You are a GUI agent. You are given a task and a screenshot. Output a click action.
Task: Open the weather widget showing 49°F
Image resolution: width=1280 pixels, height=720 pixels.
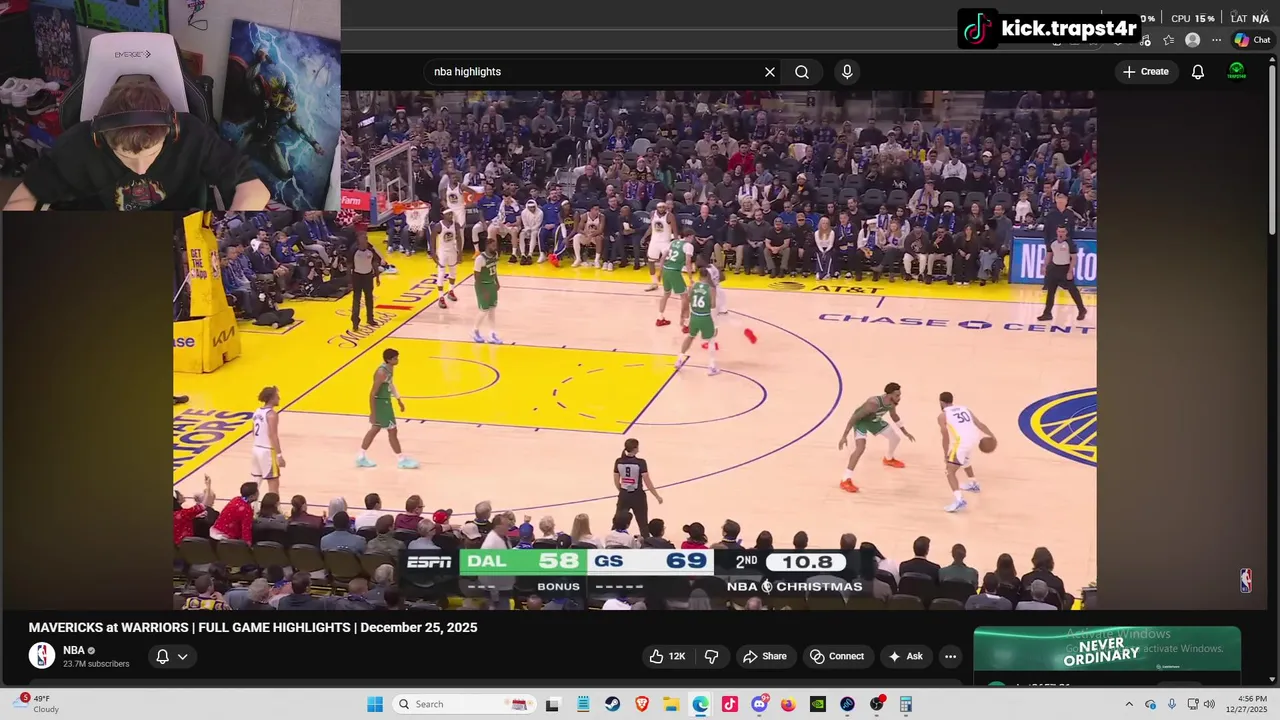[x=37, y=704]
